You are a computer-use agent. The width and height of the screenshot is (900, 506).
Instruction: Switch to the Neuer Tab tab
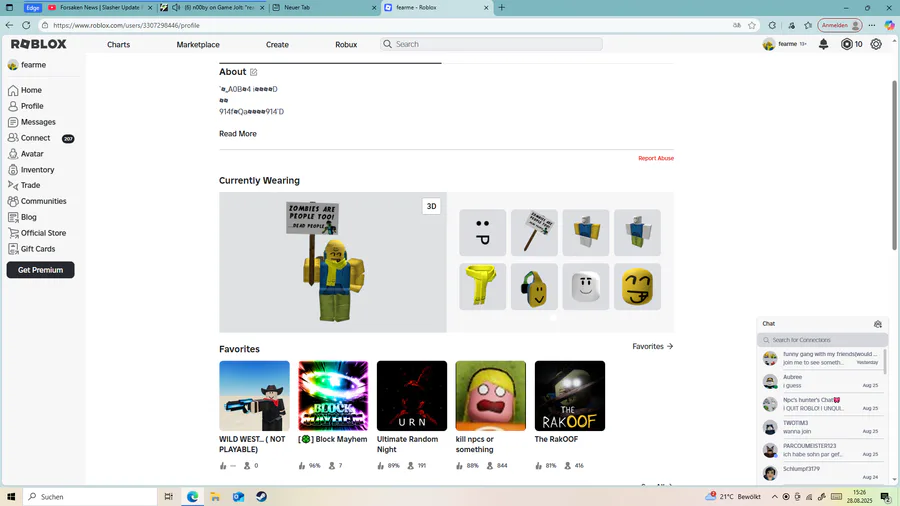click(x=324, y=7)
